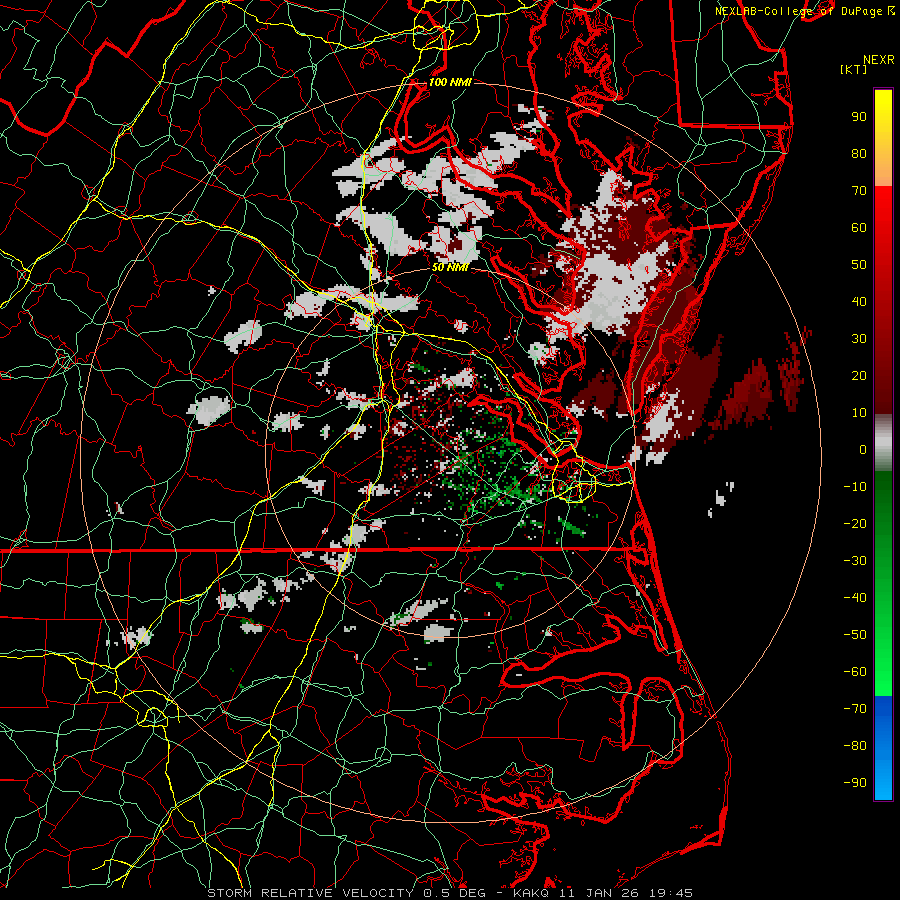Select the "0" value on the velocity scale

[863, 449]
